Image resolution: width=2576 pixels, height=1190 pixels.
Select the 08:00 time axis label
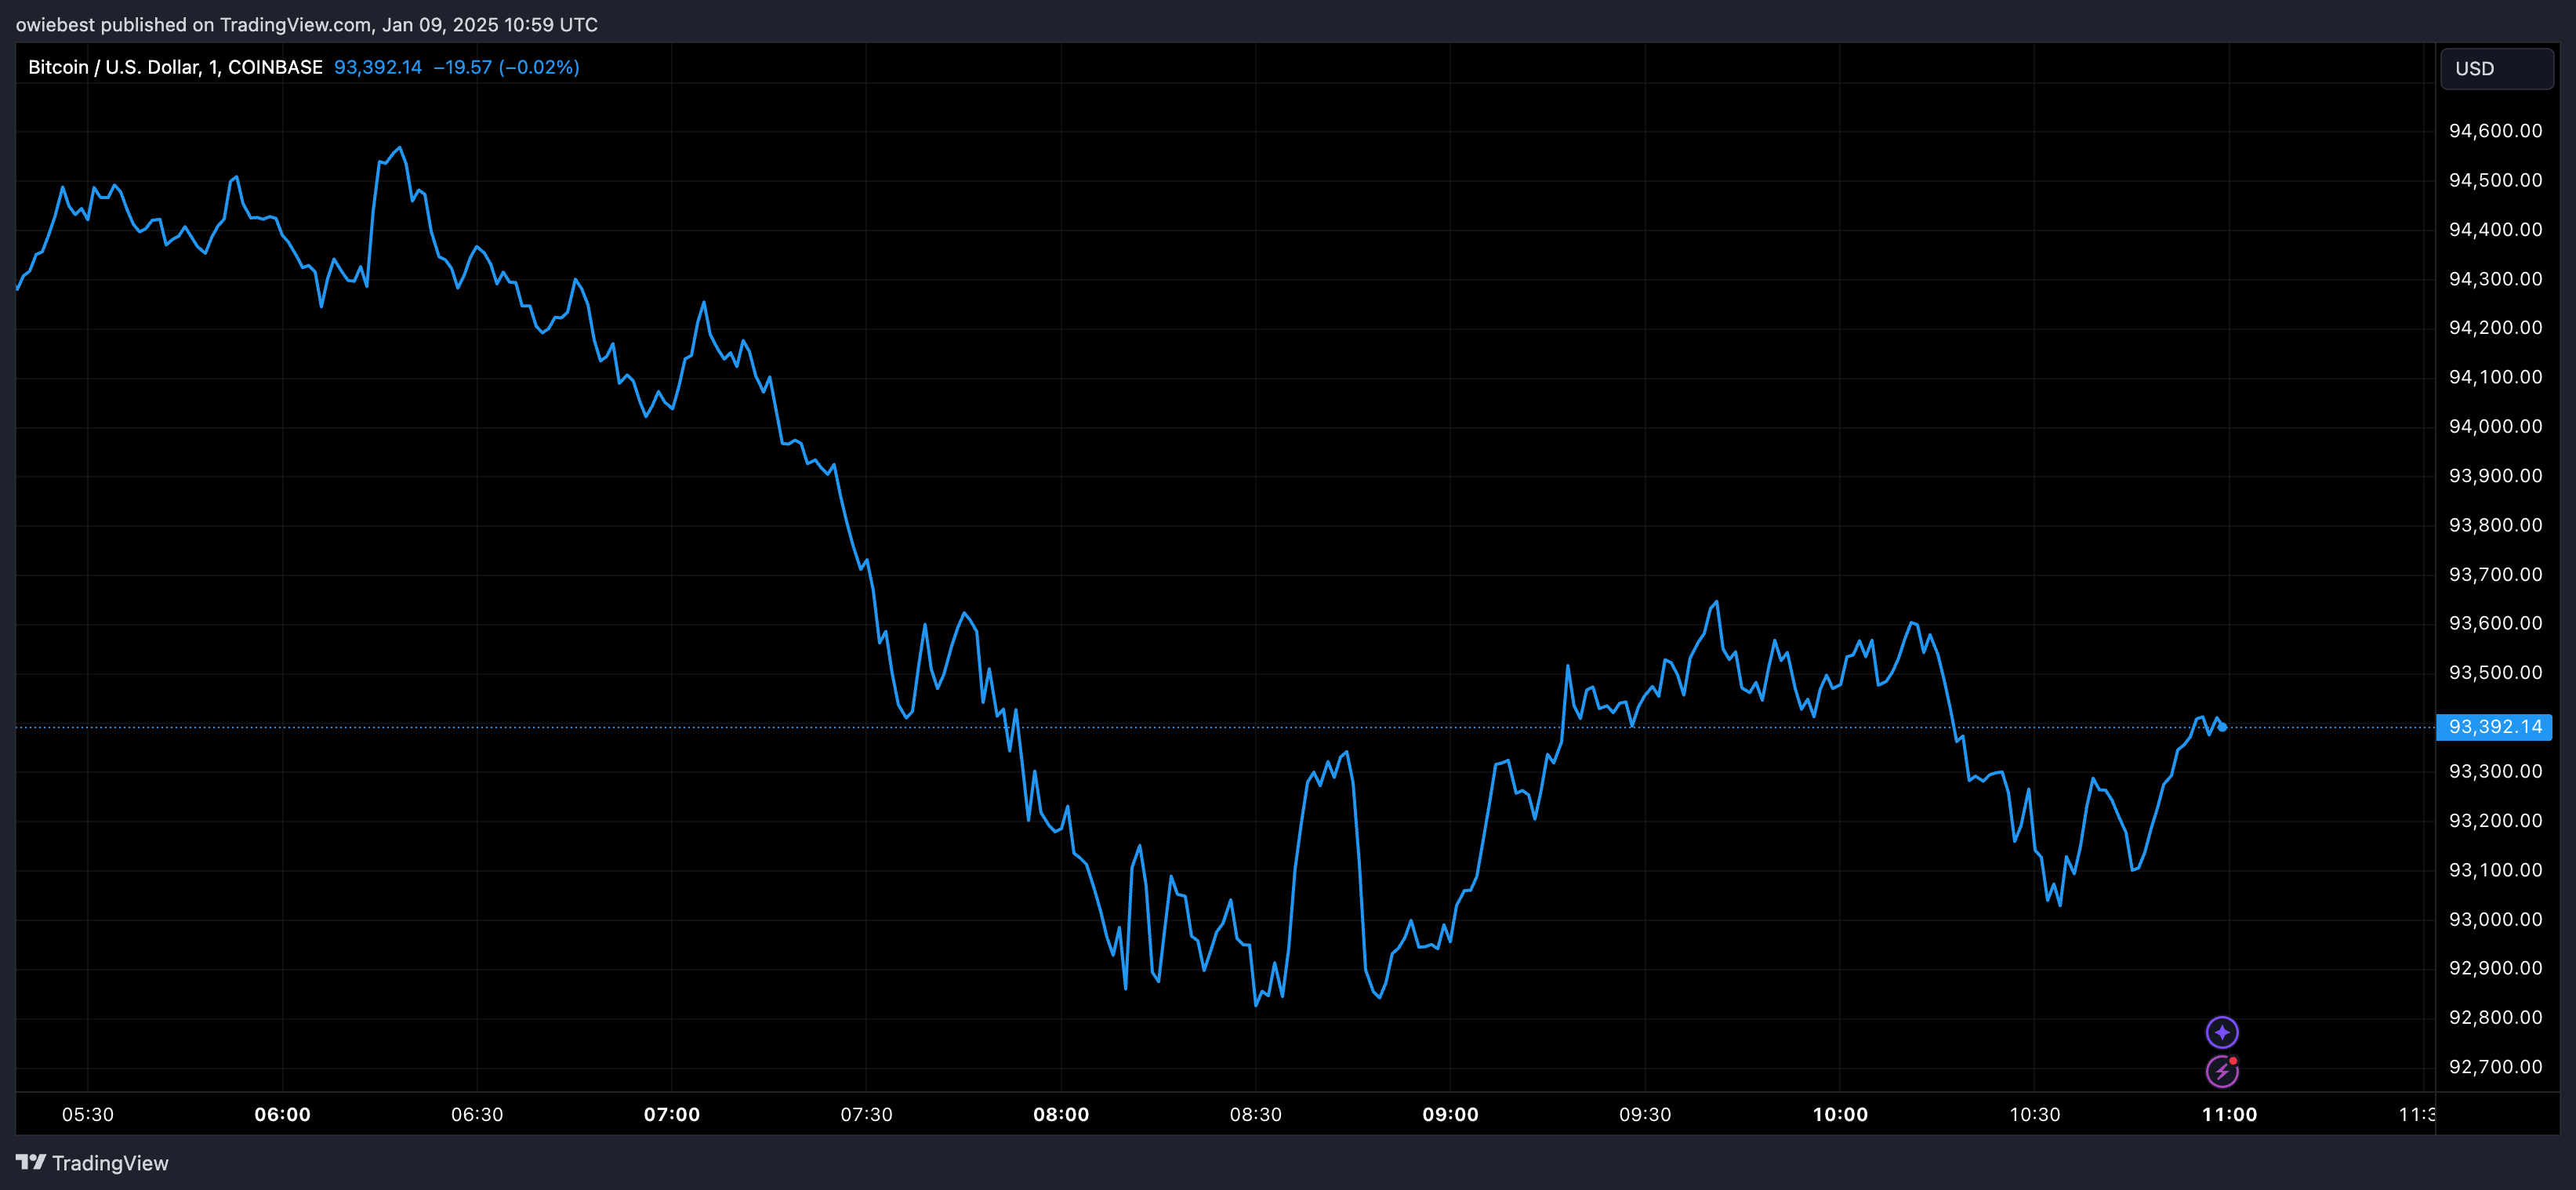[1063, 1114]
